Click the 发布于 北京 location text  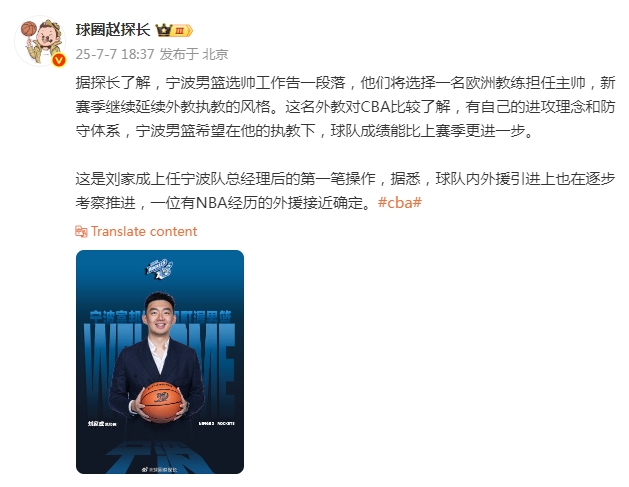coord(194,54)
